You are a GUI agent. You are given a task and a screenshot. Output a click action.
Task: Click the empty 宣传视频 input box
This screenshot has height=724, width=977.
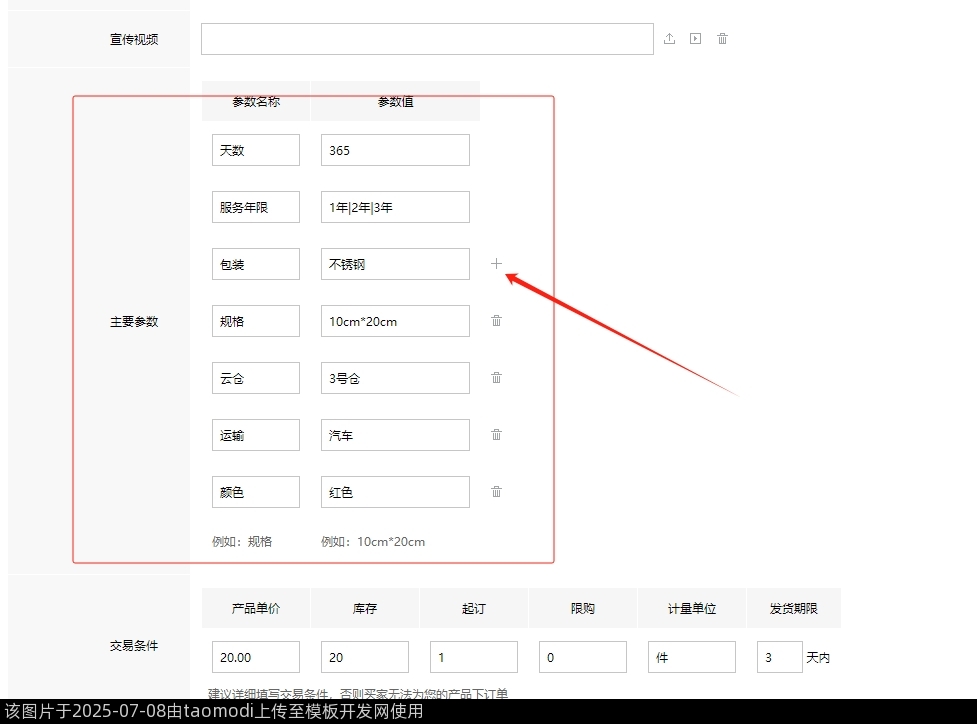(x=427, y=38)
